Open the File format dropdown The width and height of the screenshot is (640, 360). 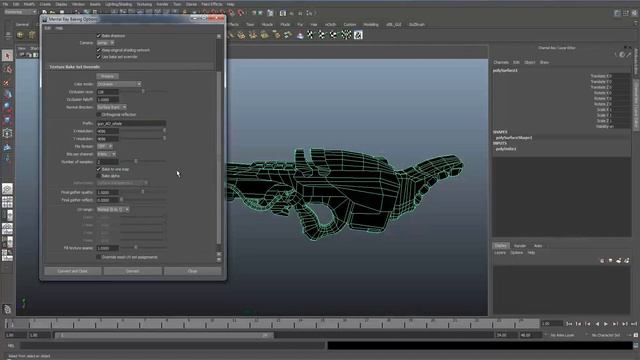click(104, 146)
